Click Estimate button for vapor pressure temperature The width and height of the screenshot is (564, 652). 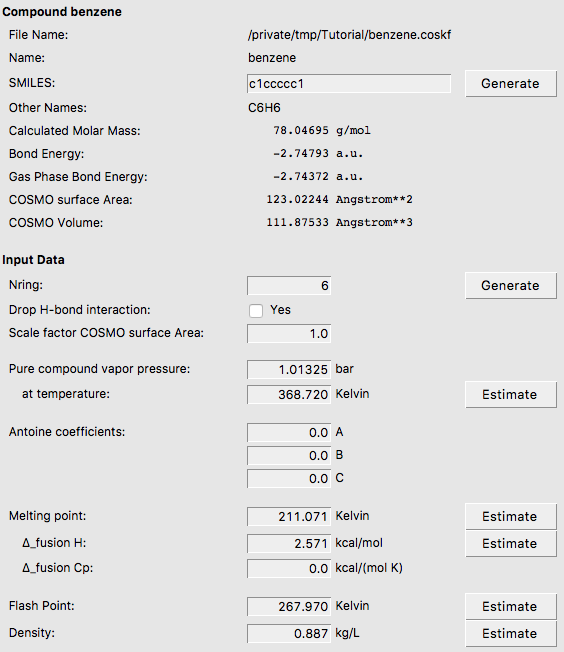click(510, 395)
